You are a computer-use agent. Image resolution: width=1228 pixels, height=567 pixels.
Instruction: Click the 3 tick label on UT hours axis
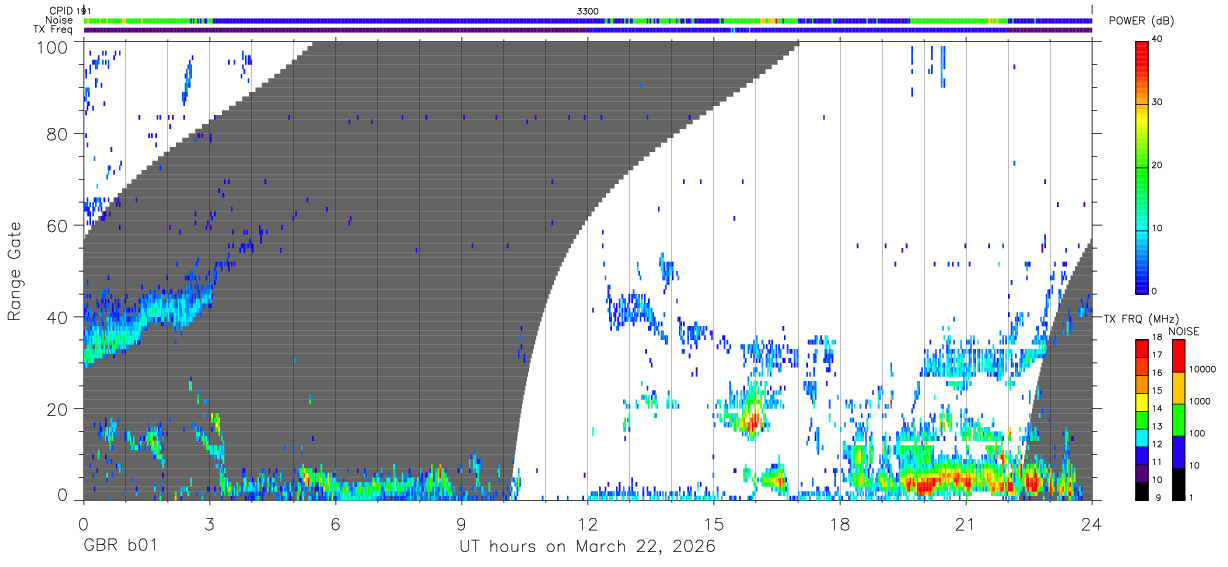coord(209,524)
